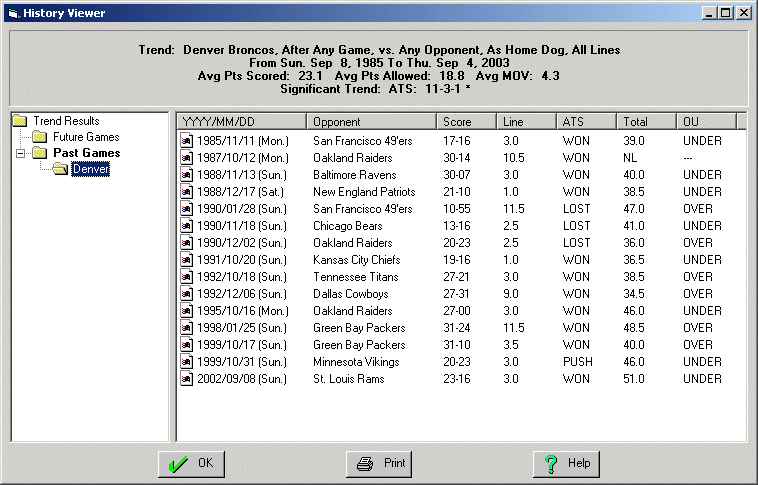
Task: Select the Future Games tree item
Action: pos(86,137)
